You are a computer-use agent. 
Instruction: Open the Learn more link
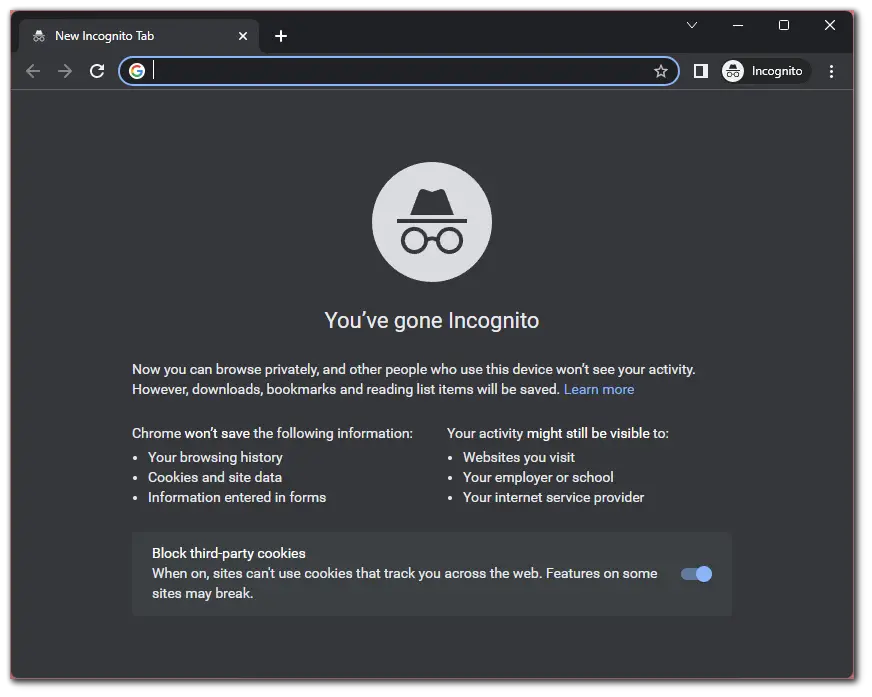[599, 389]
